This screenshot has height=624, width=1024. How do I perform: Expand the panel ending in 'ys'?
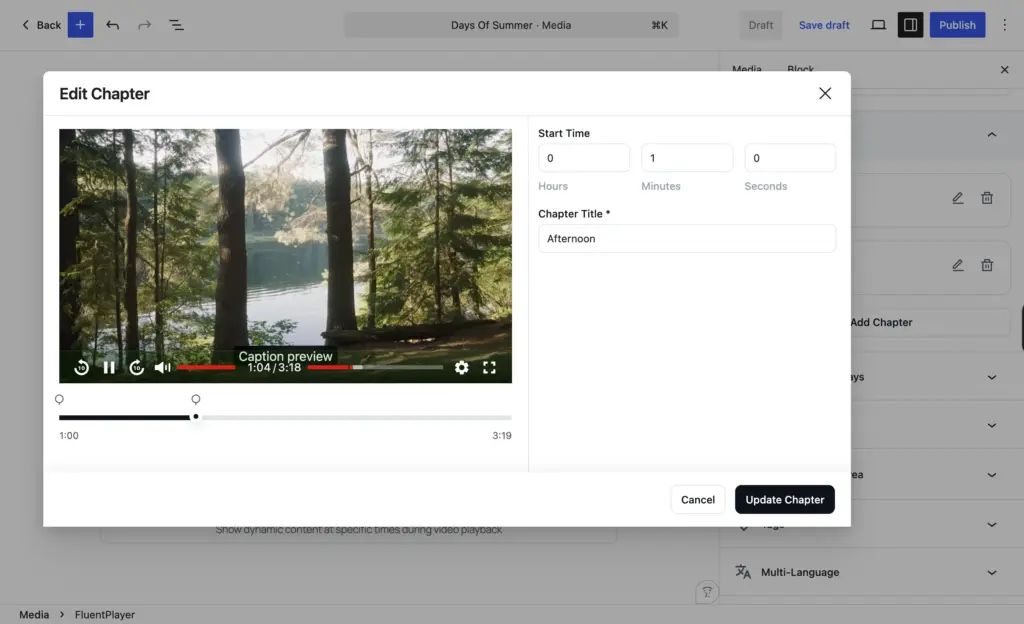pyautogui.click(x=991, y=377)
